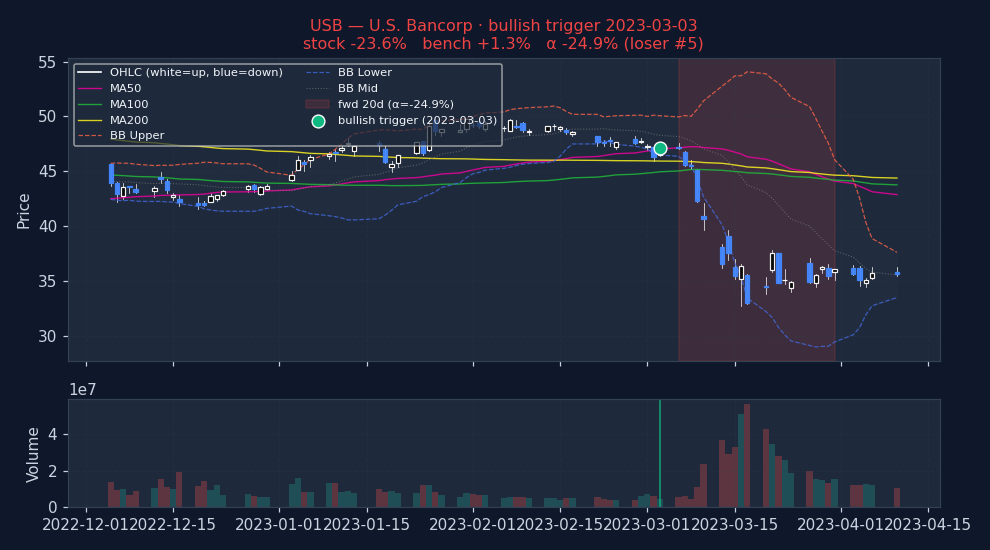Click the USB — U.S. Bancorp chart title

(503, 26)
